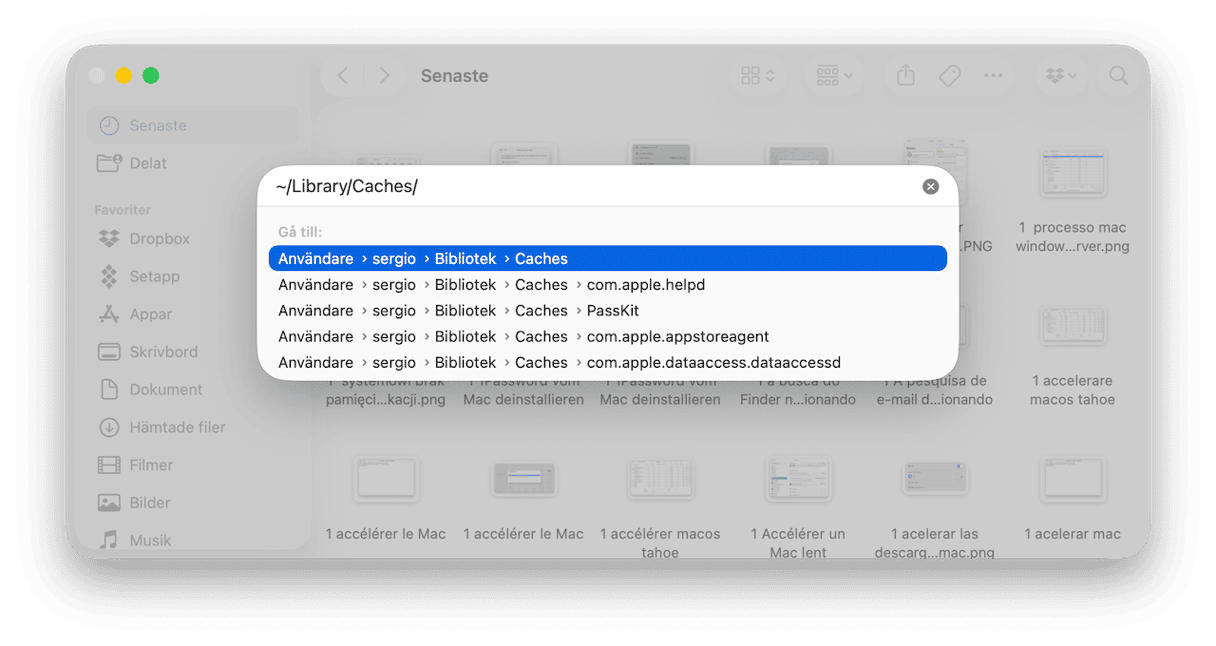The image size is (1216, 646).
Task: Click the Bilder photo icon in sidebar
Action: pyautogui.click(x=109, y=503)
